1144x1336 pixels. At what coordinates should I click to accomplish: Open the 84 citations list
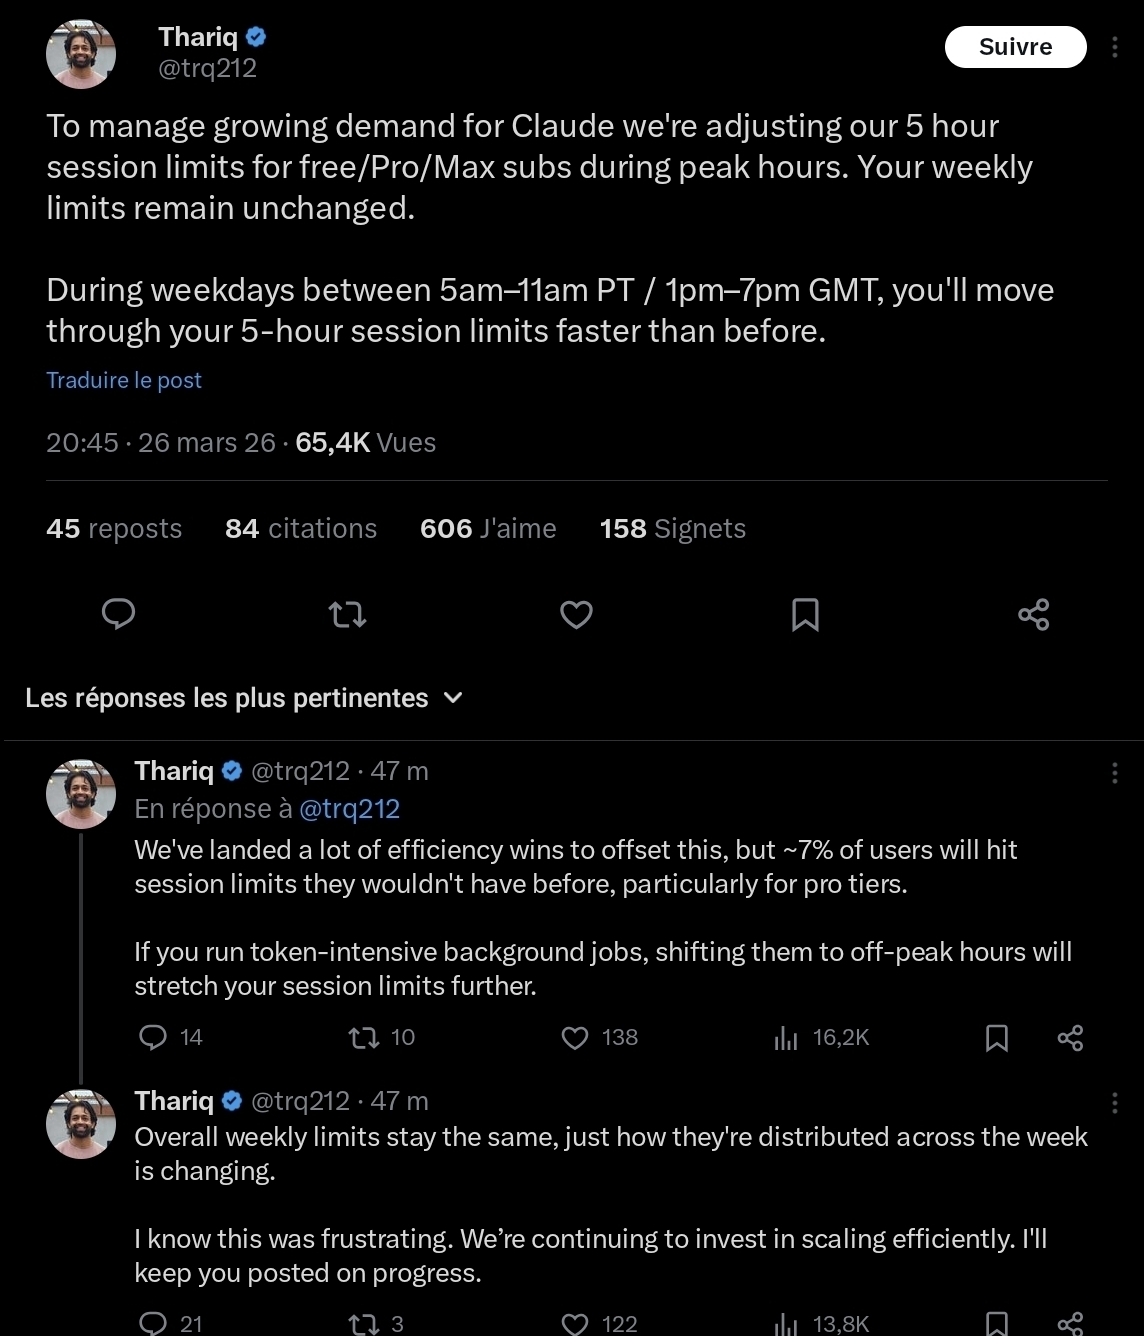click(301, 529)
